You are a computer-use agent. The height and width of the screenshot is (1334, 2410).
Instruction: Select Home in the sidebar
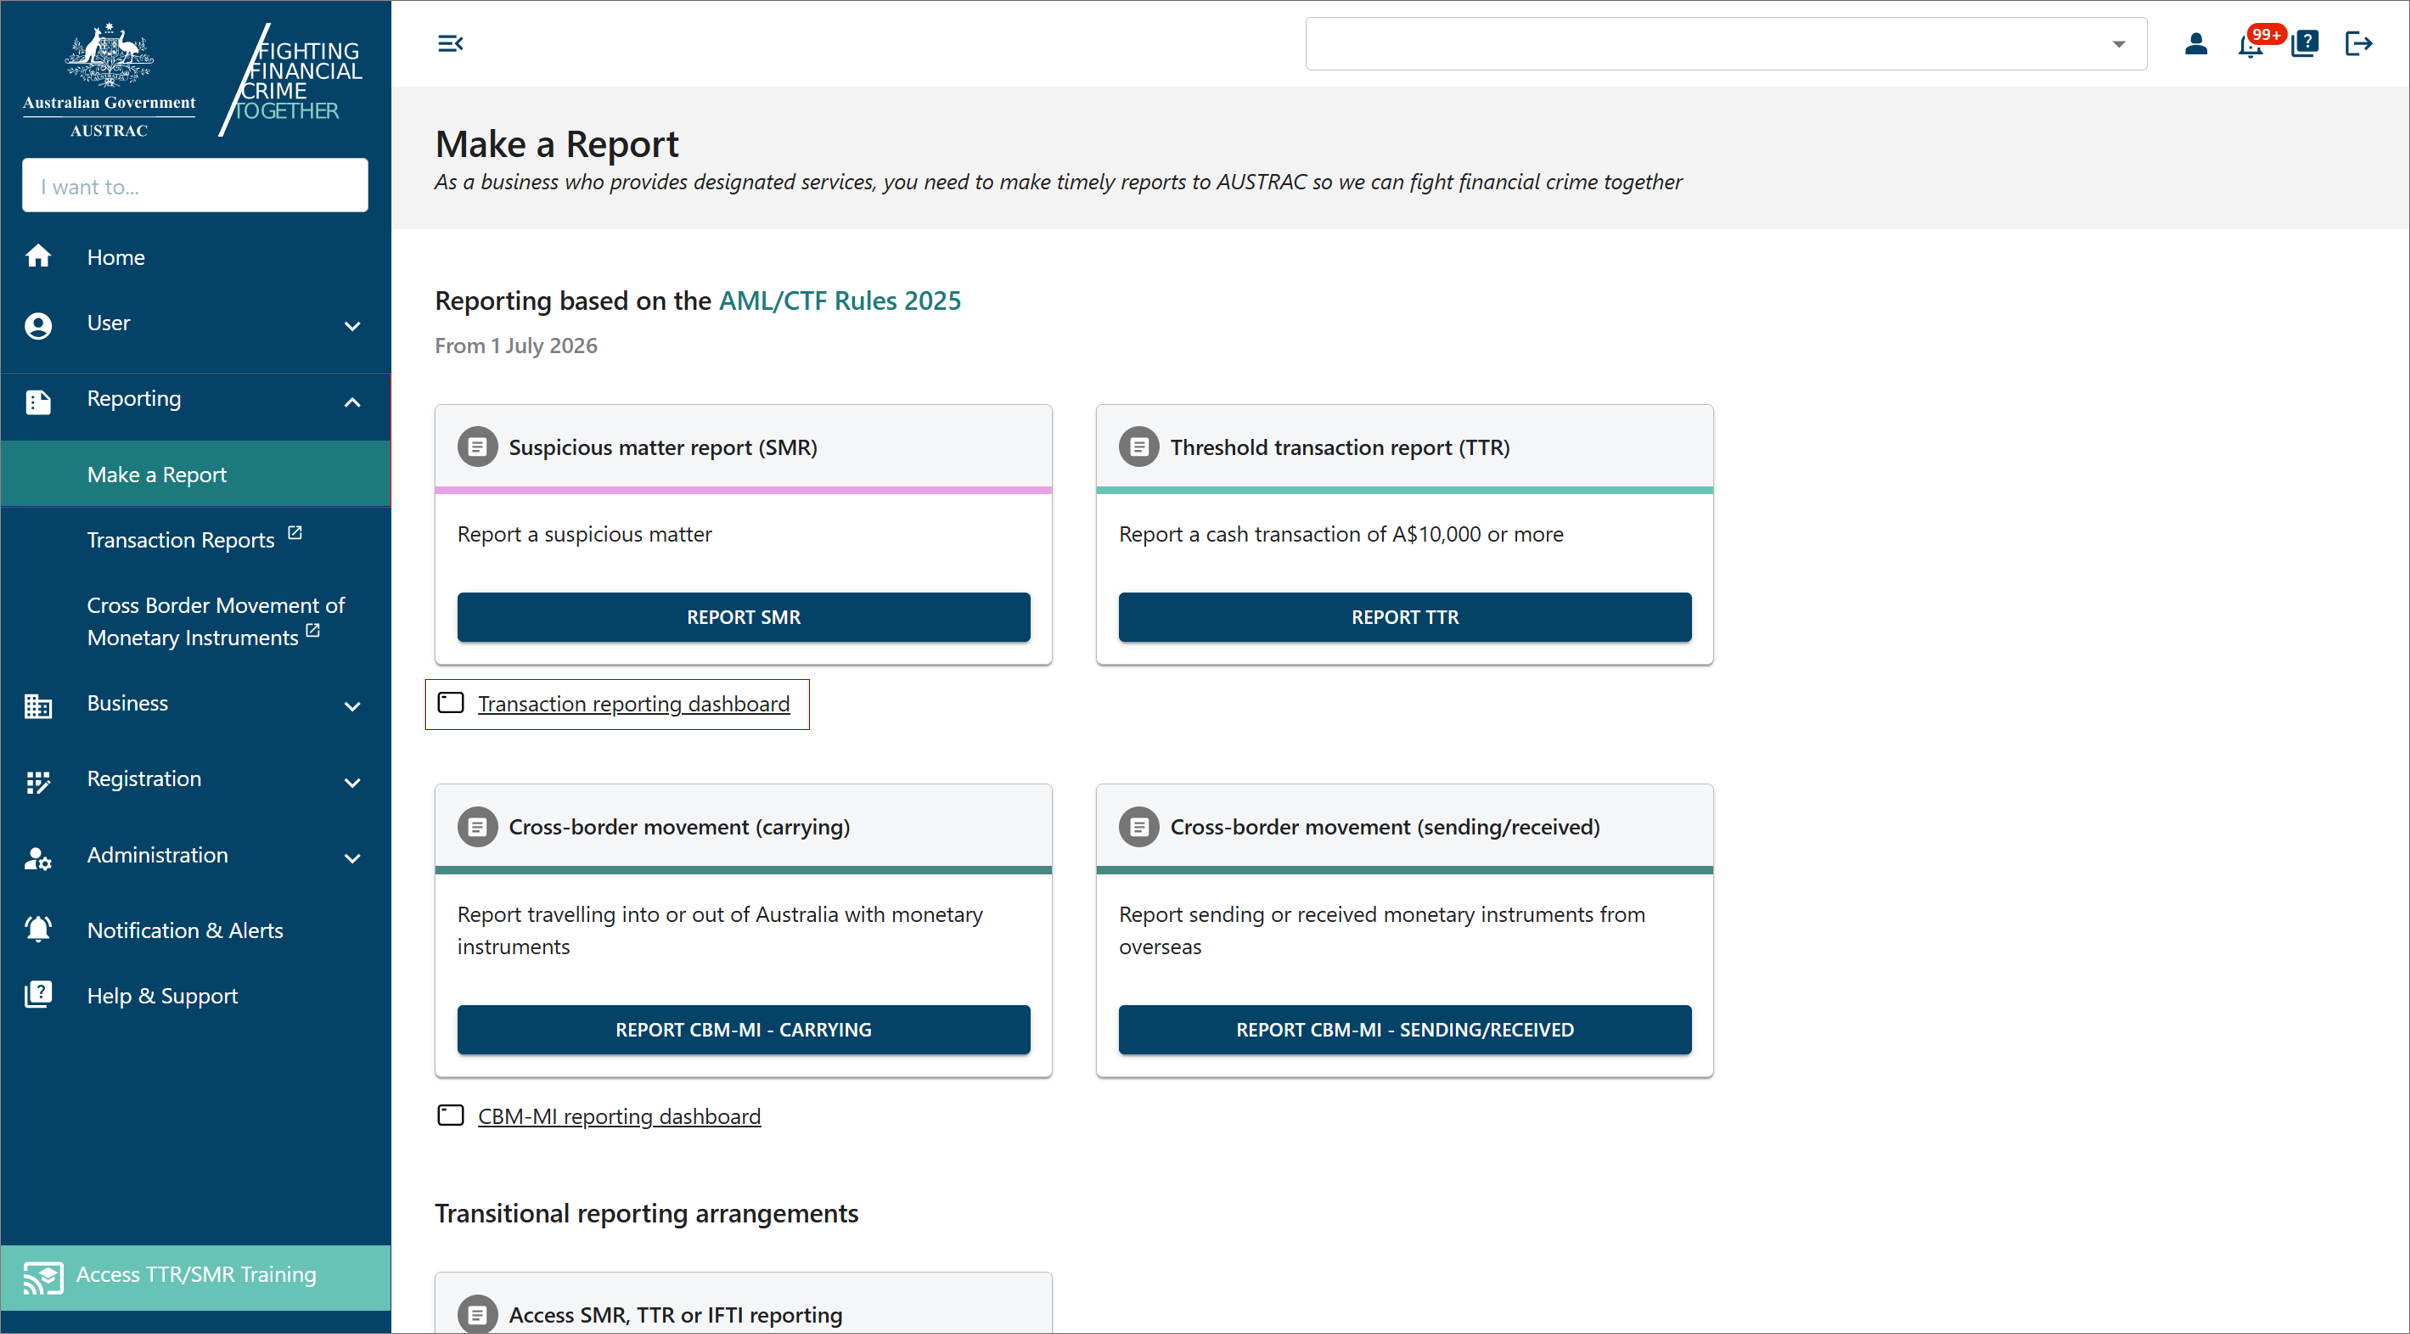click(x=195, y=257)
